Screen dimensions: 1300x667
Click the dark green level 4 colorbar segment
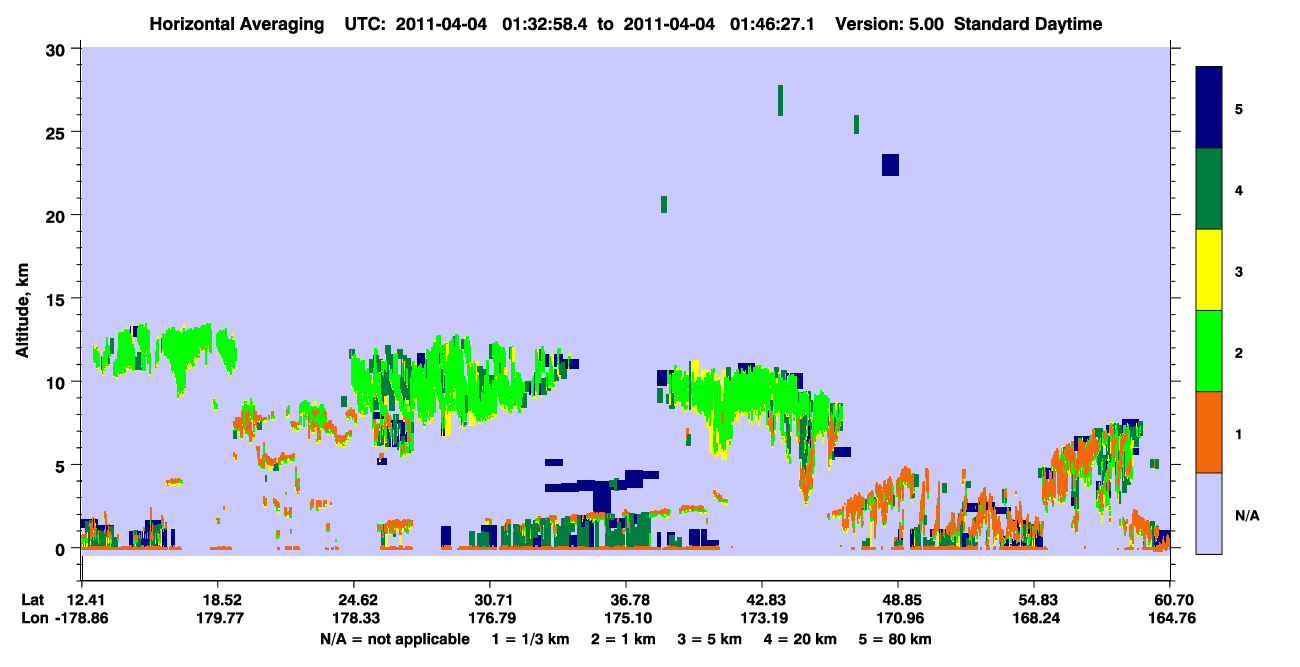click(x=1209, y=189)
